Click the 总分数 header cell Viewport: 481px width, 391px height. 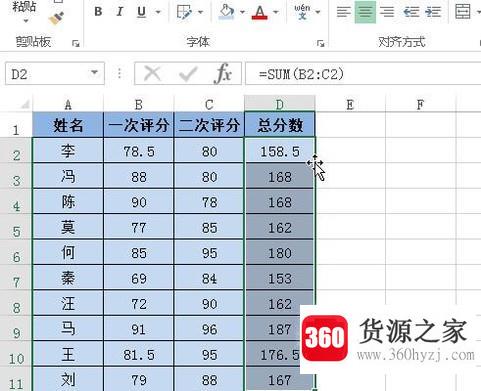[280, 125]
